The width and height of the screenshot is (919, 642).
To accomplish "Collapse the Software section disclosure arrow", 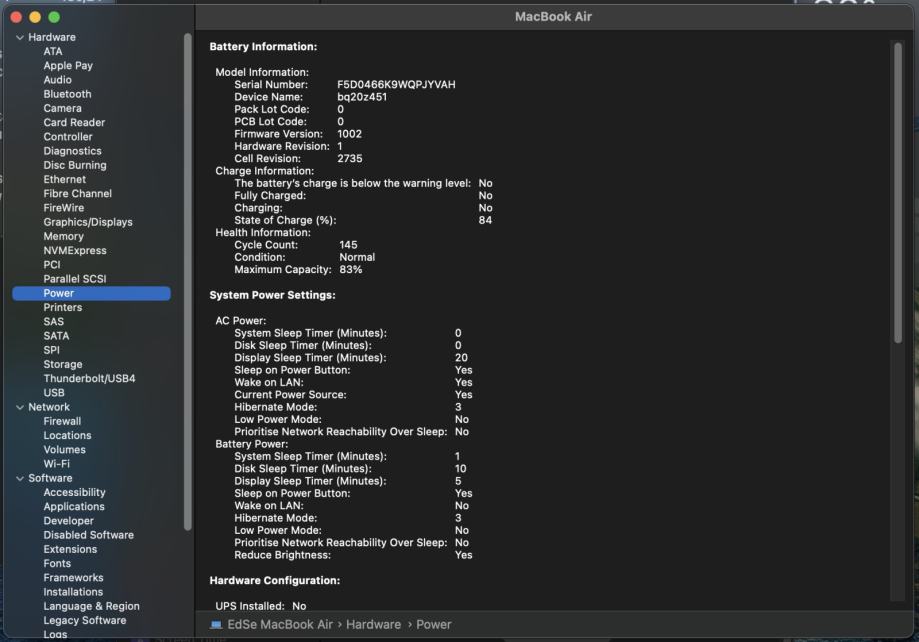I will tap(20, 478).
